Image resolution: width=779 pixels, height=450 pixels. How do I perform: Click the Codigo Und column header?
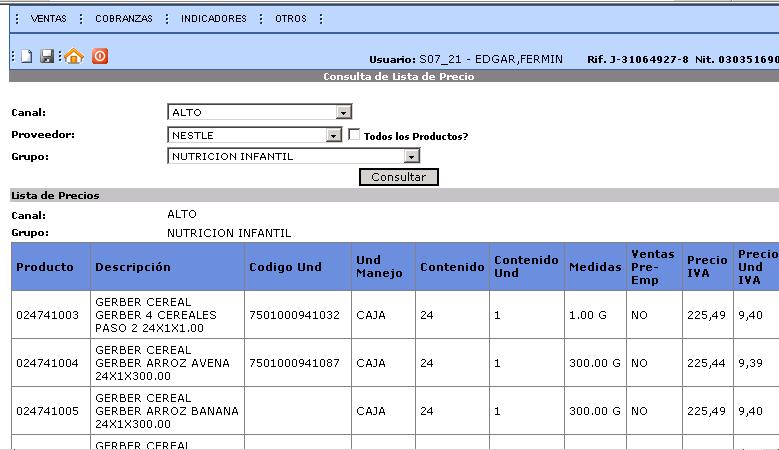[298, 267]
